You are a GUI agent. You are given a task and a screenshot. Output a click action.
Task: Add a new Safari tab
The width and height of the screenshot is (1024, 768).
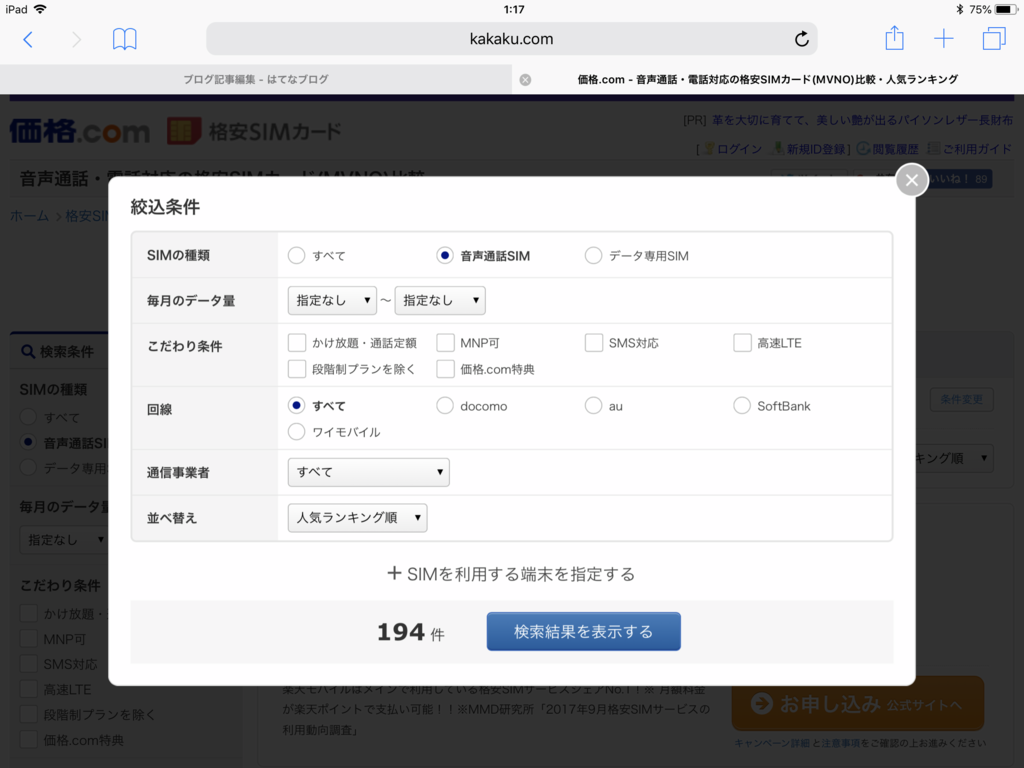tap(944, 39)
